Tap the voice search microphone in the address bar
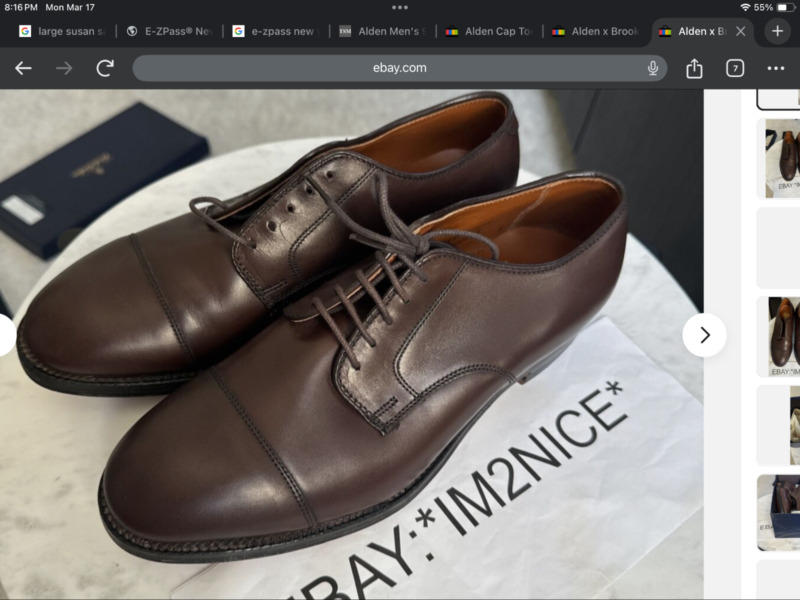Screen dimensions: 800x600 [x=652, y=69]
